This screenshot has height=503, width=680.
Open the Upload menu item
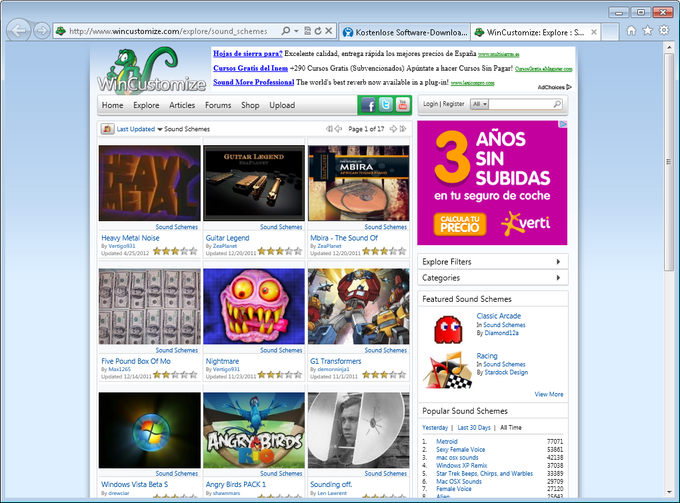pos(282,105)
